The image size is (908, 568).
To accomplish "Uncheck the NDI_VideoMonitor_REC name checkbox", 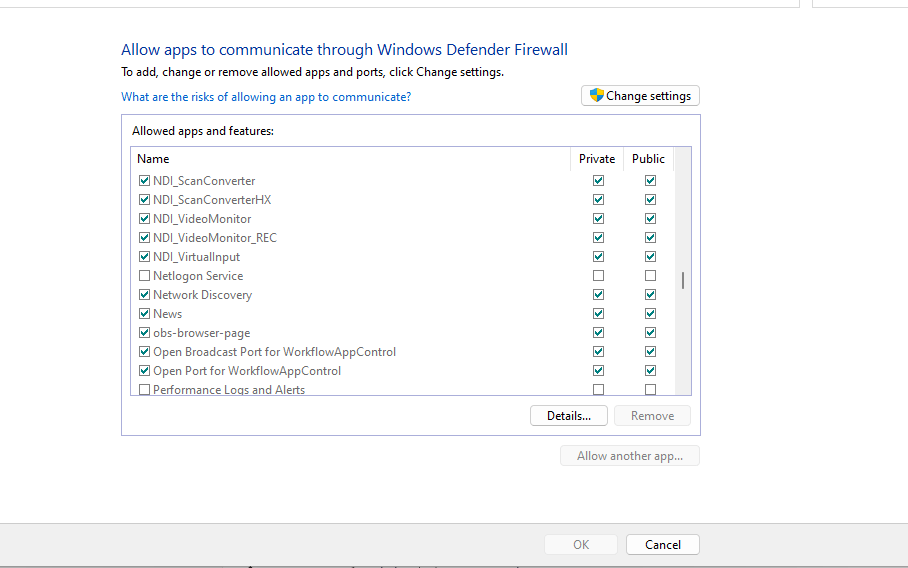I will click(144, 238).
